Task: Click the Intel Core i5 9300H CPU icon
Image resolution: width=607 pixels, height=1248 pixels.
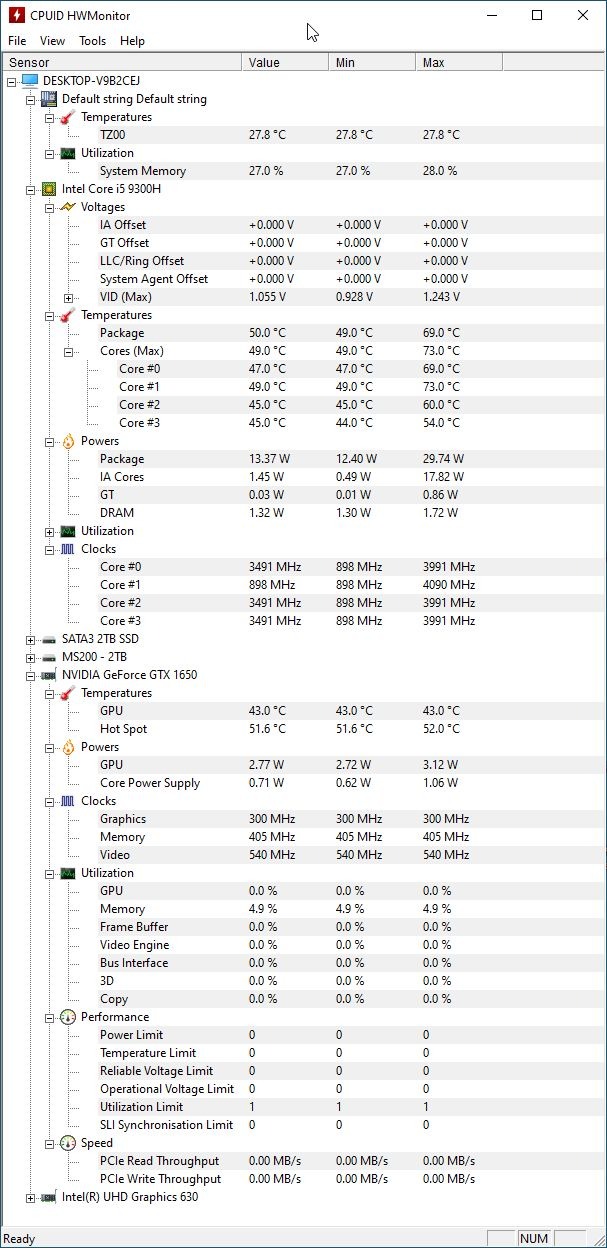Action: tap(49, 189)
